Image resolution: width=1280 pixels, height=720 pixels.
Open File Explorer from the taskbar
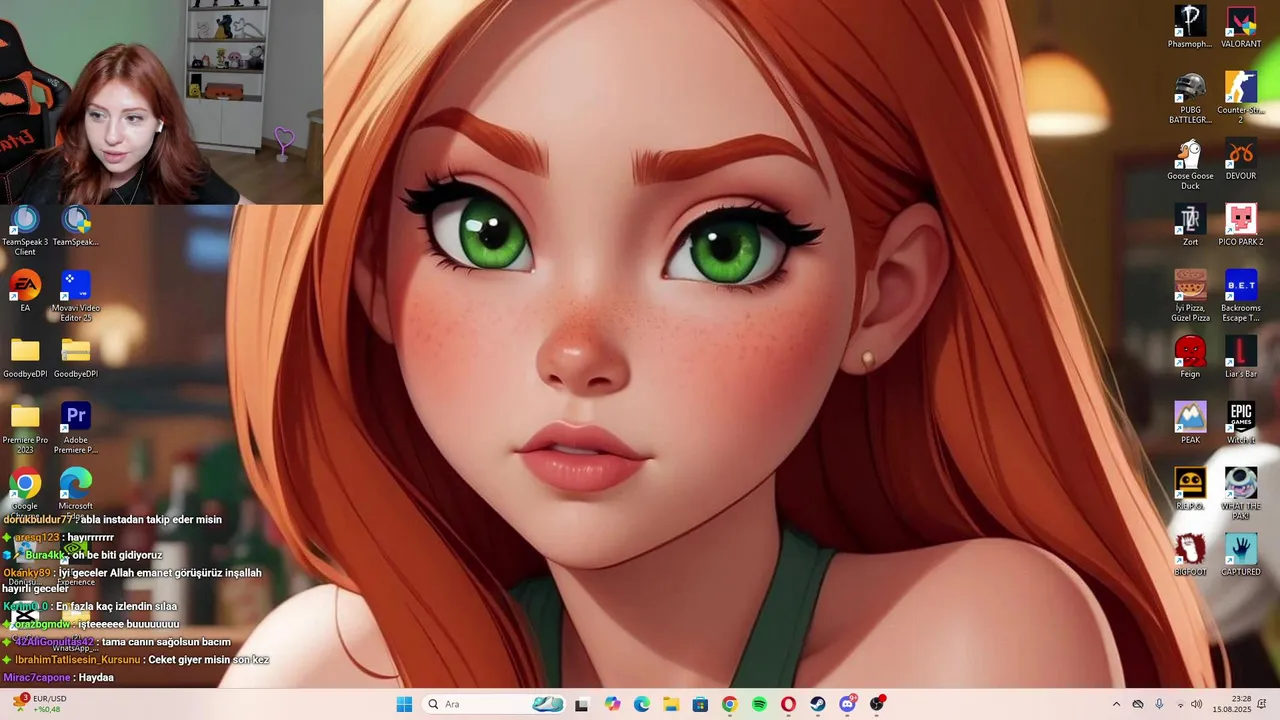coord(671,704)
